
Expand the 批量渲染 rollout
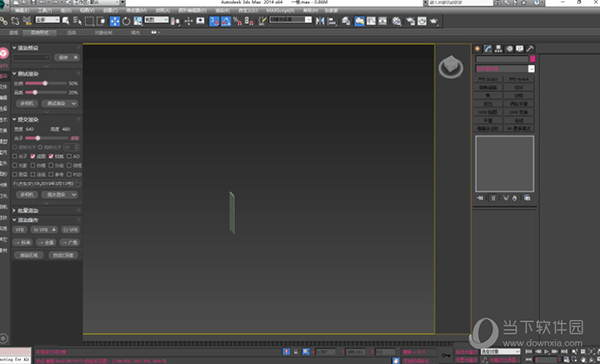pos(15,211)
